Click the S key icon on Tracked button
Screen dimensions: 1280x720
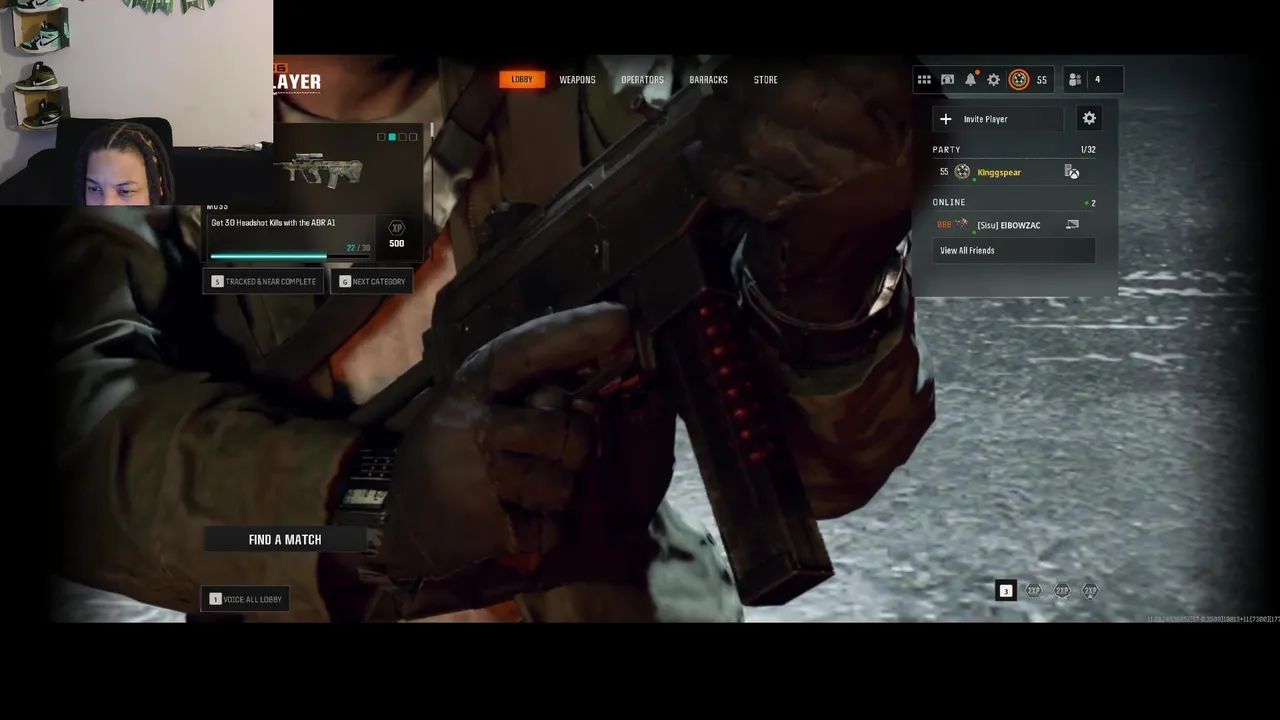coord(217,282)
